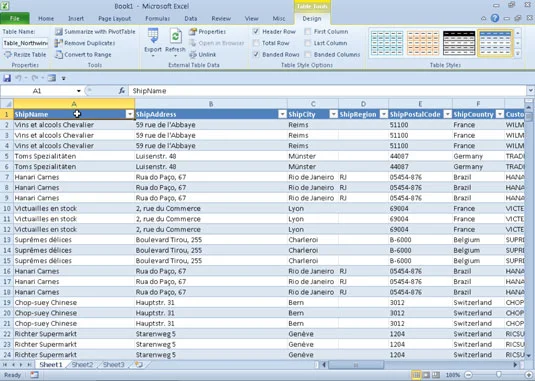Switch to the Page Layout tab
This screenshot has height=381, width=535.
point(114,18)
